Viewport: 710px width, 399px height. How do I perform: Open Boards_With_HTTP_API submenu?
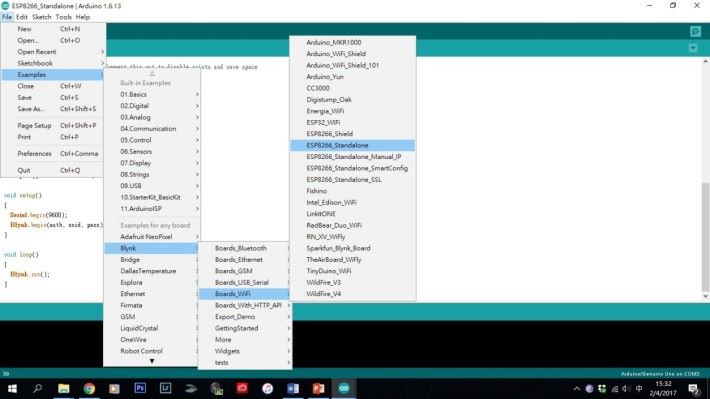pos(245,305)
